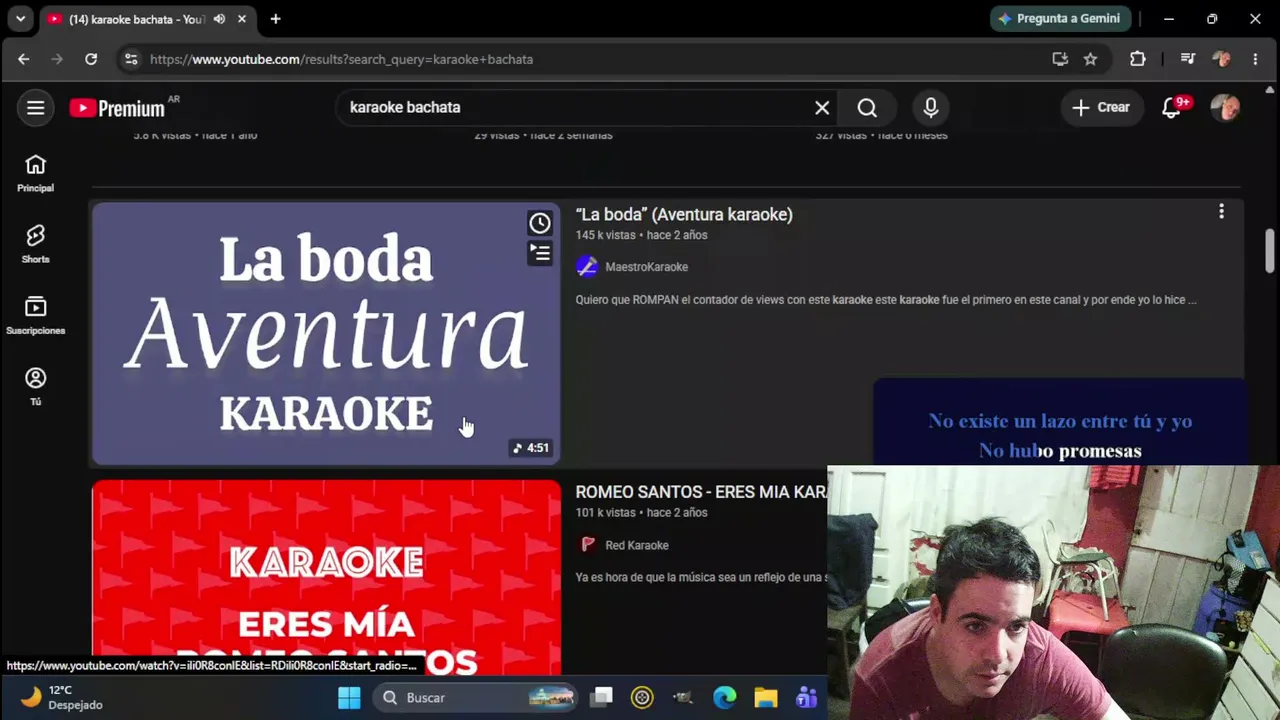The width and height of the screenshot is (1280, 720).
Task: Open the Chrome three-dot menu
Action: click(1255, 59)
